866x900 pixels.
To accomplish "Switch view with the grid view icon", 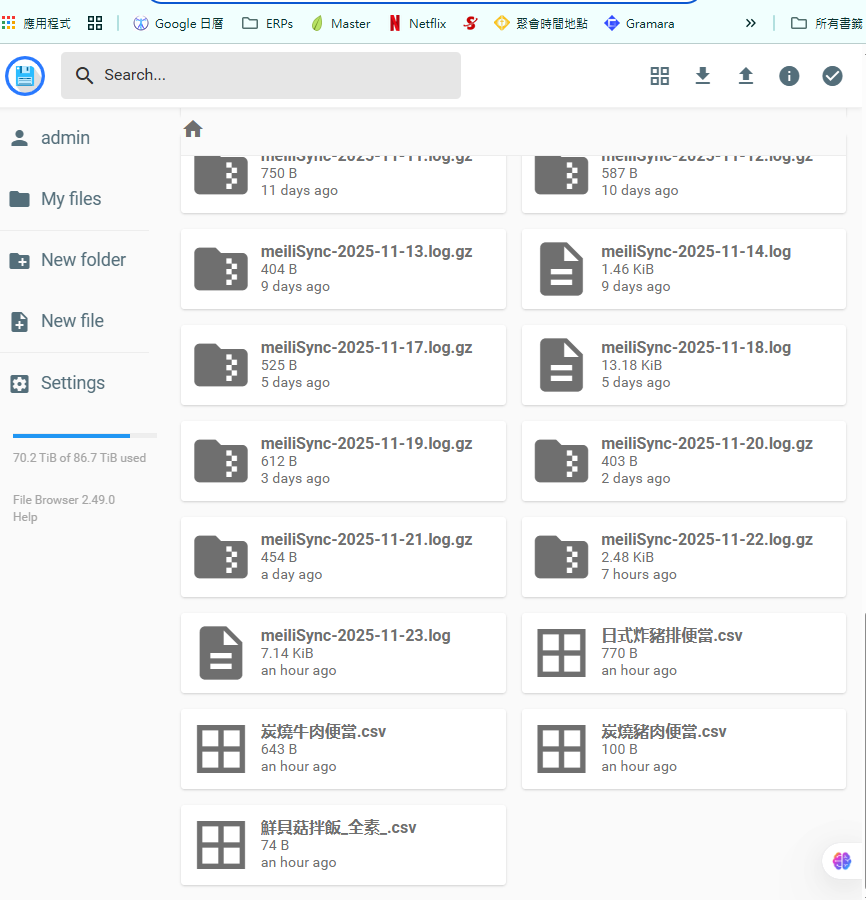I will point(659,76).
